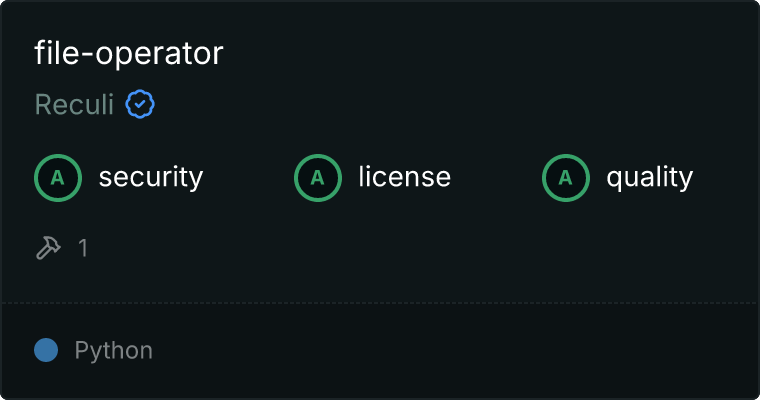The height and width of the screenshot is (400, 760).
Task: Click the tool count number 1
Action: pos(83,248)
